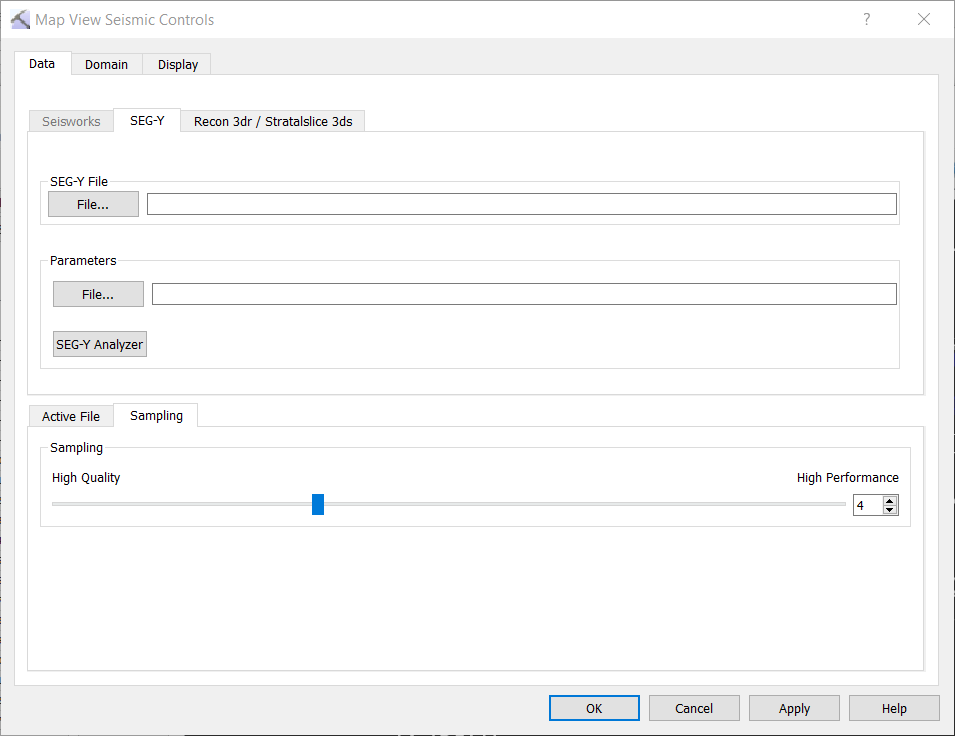Click File... button under SEG-Y File
The height and width of the screenshot is (736, 955).
[93, 204]
